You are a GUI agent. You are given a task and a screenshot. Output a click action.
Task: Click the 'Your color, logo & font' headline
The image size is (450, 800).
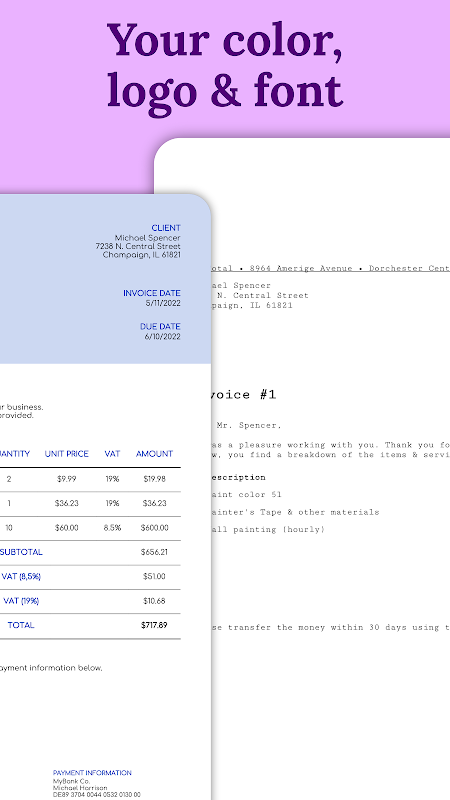point(225,64)
